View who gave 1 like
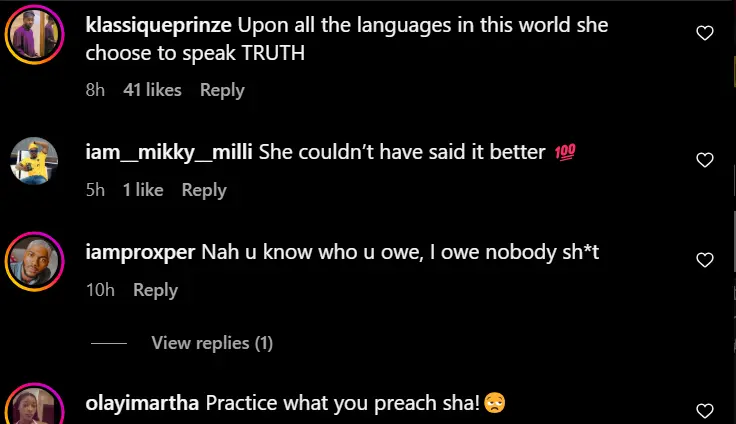Image resolution: width=736 pixels, height=424 pixels. (143, 190)
